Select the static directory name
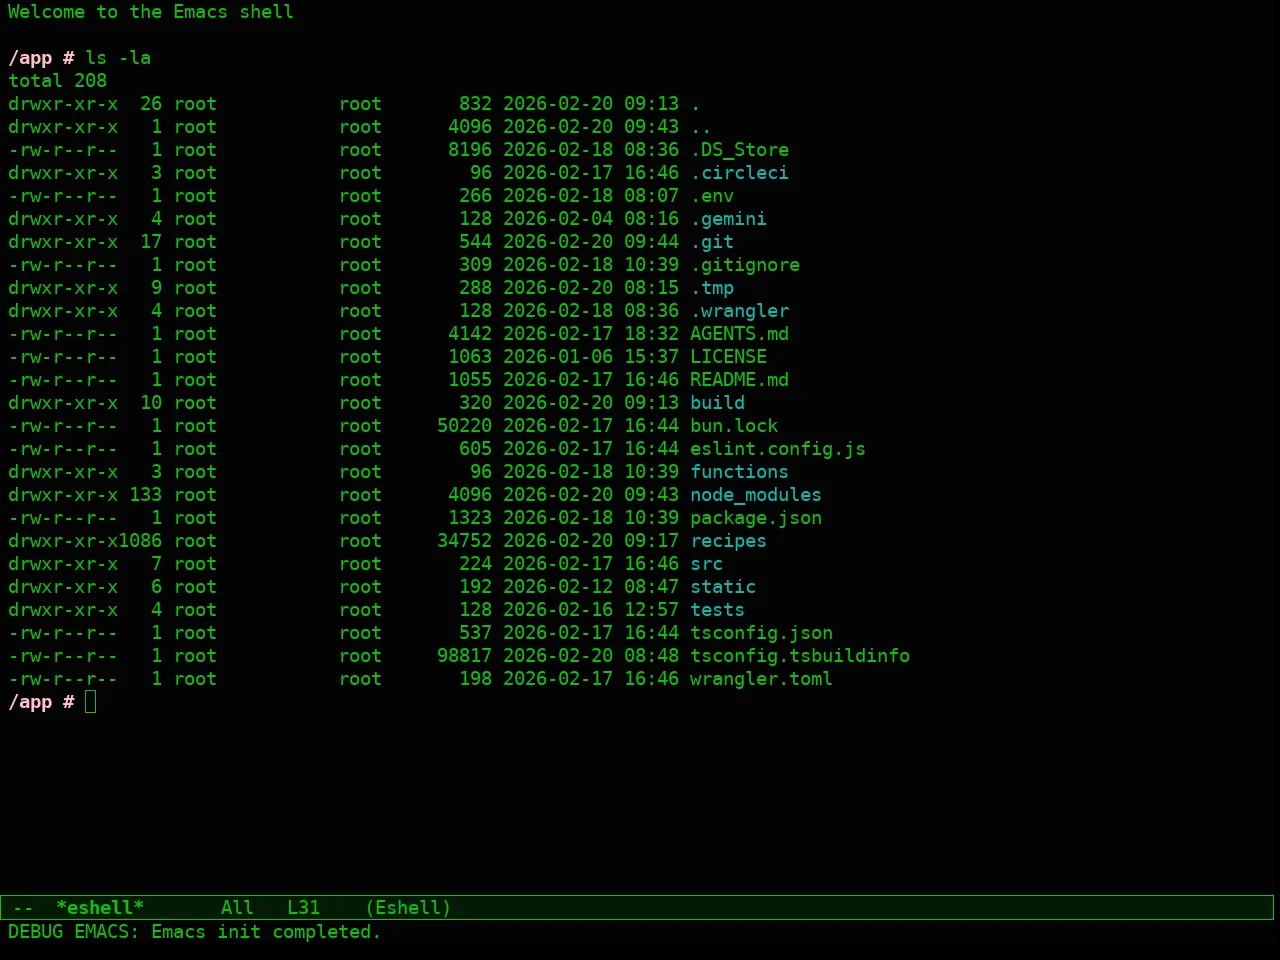Image resolution: width=1280 pixels, height=960 pixels. [x=723, y=587]
